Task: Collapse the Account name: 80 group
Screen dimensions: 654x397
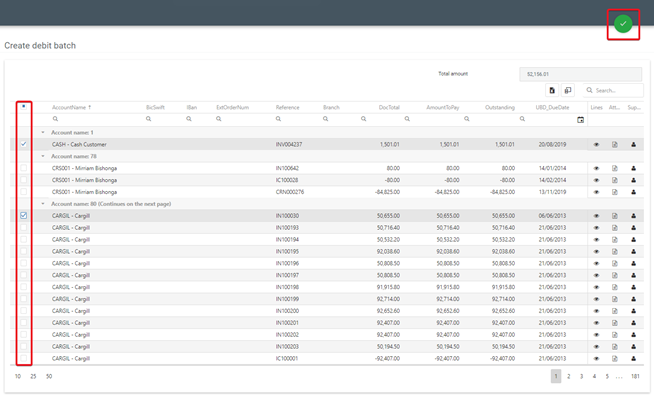Action: (x=43, y=204)
